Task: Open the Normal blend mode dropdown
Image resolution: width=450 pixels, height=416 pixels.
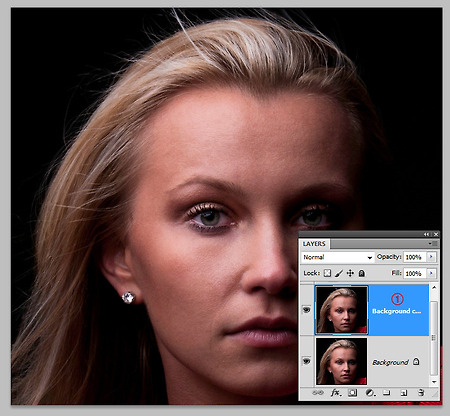Action: (337, 257)
